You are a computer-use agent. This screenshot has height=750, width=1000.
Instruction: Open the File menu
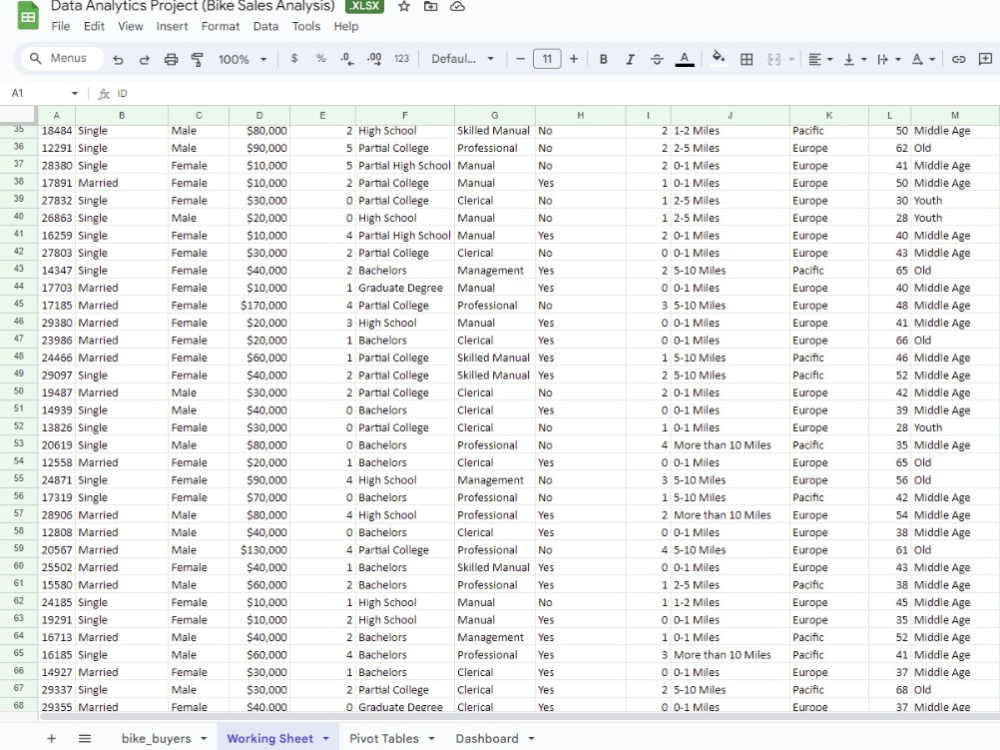61,26
